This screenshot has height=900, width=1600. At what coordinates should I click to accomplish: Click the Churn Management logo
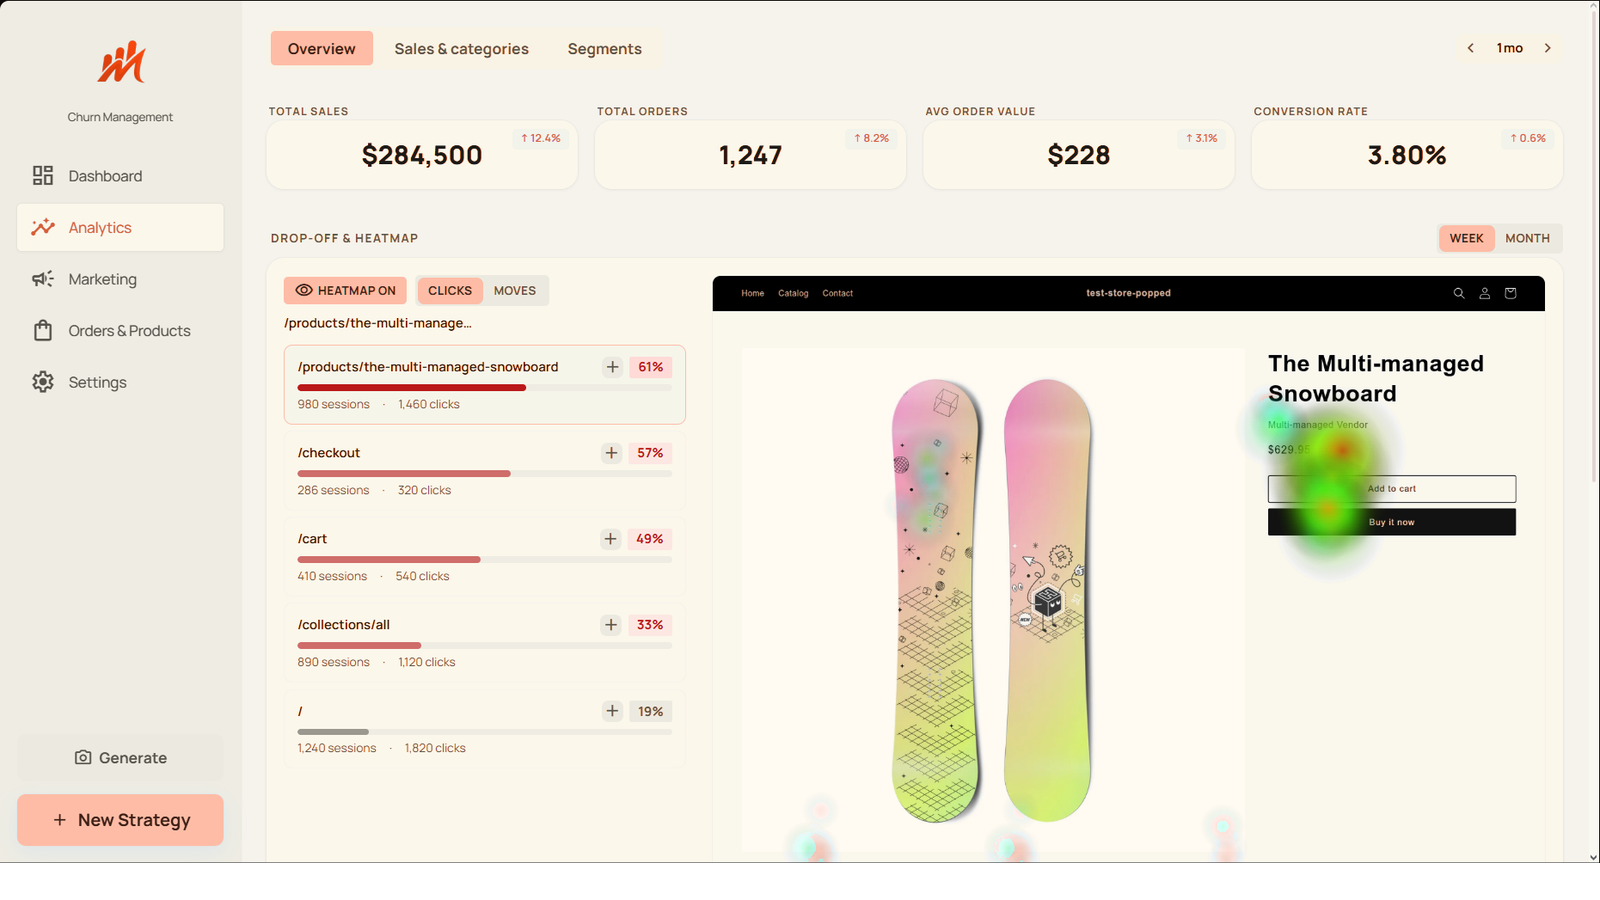pyautogui.click(x=121, y=62)
